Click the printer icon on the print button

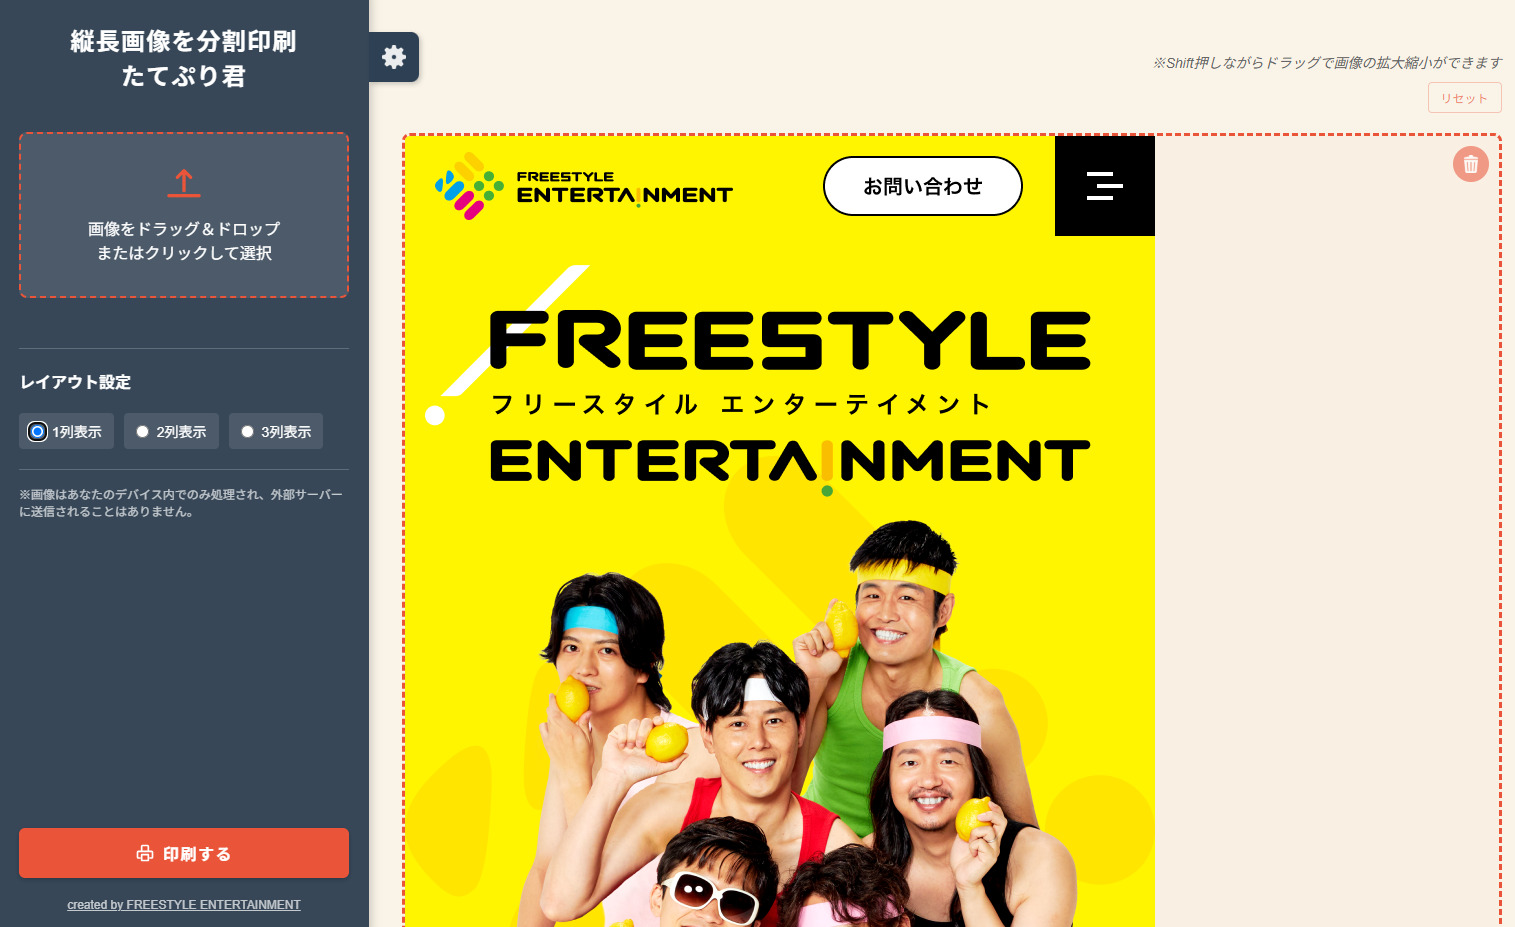[x=145, y=853]
